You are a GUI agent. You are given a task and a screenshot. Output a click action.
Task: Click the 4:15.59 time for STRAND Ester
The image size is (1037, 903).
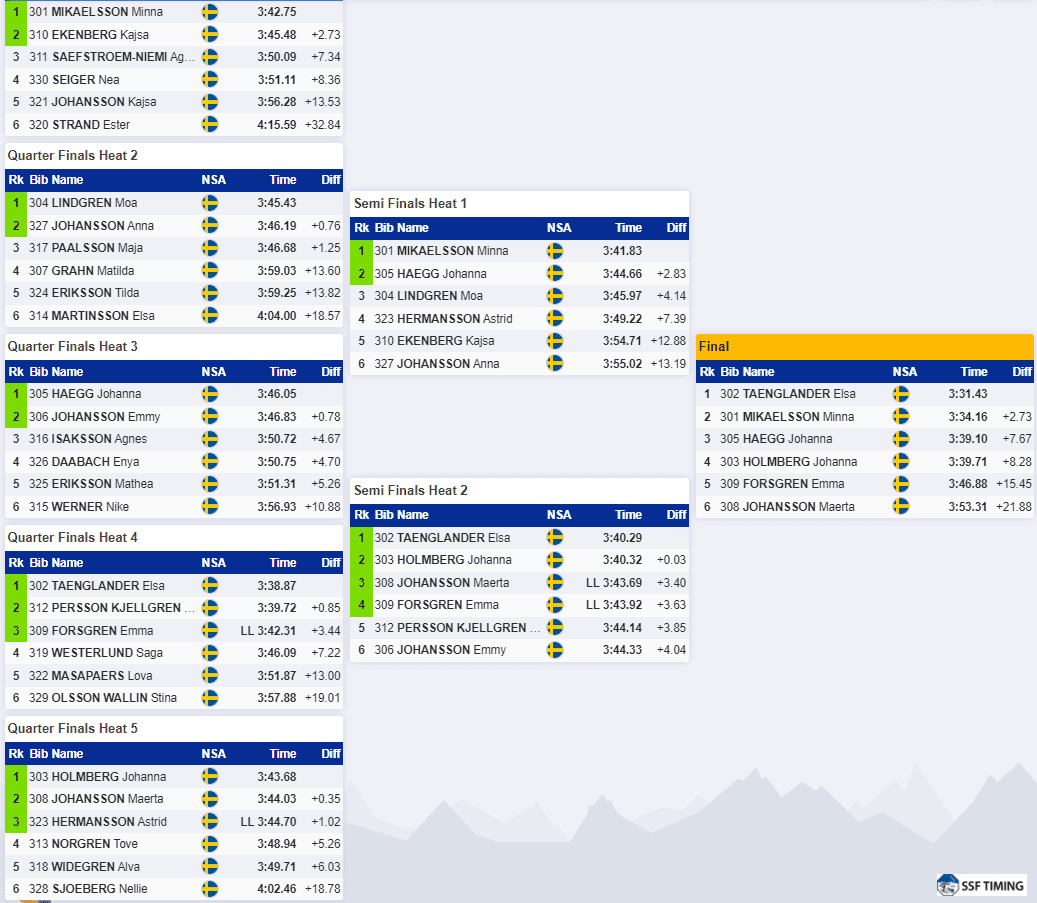(x=276, y=124)
